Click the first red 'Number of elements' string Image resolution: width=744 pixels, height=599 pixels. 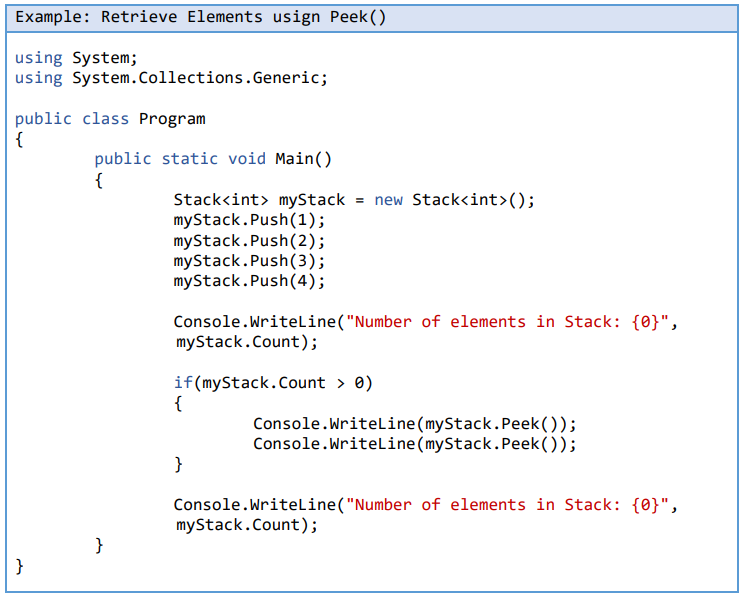coord(508,322)
